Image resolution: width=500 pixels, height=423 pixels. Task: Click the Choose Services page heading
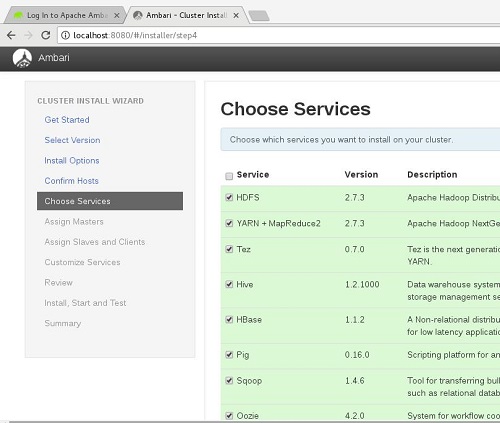(296, 109)
